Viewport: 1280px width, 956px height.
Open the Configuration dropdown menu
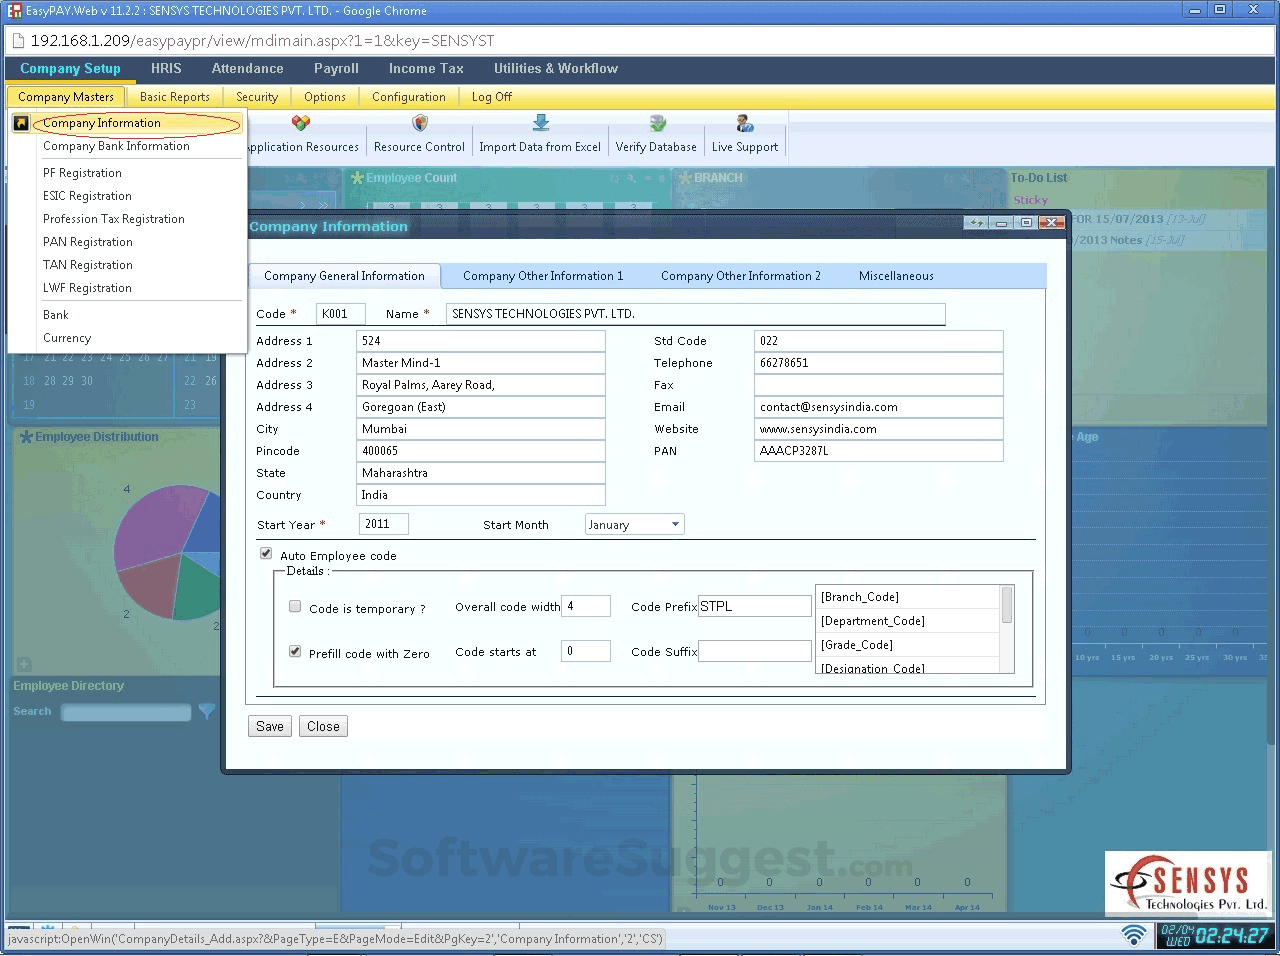pyautogui.click(x=408, y=97)
